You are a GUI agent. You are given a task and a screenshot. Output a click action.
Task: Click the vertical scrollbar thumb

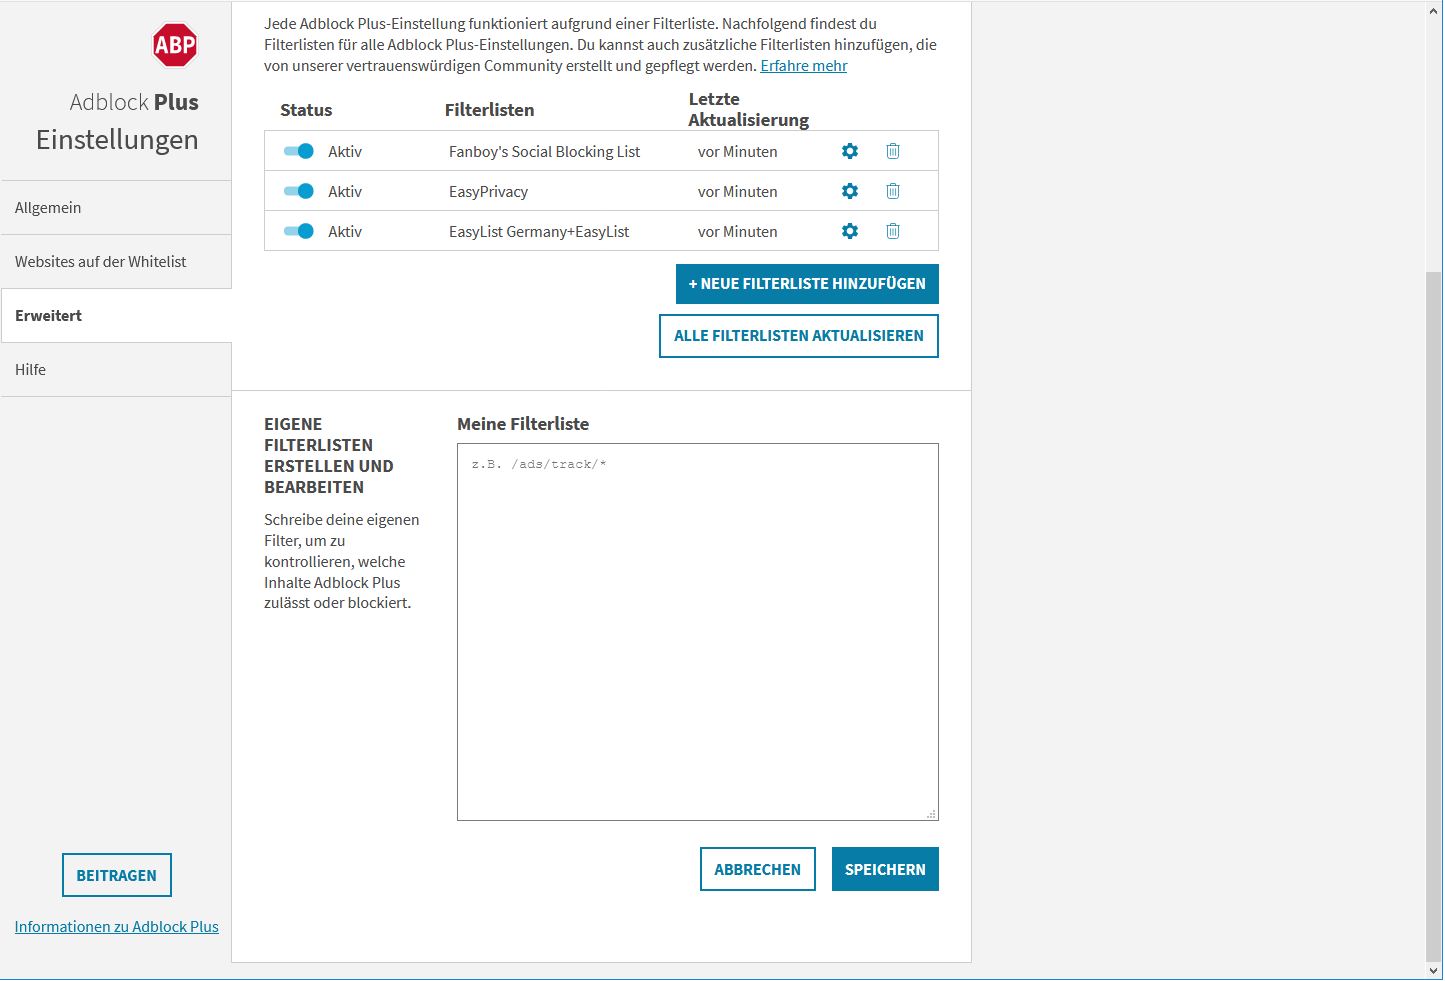[x=1434, y=615]
